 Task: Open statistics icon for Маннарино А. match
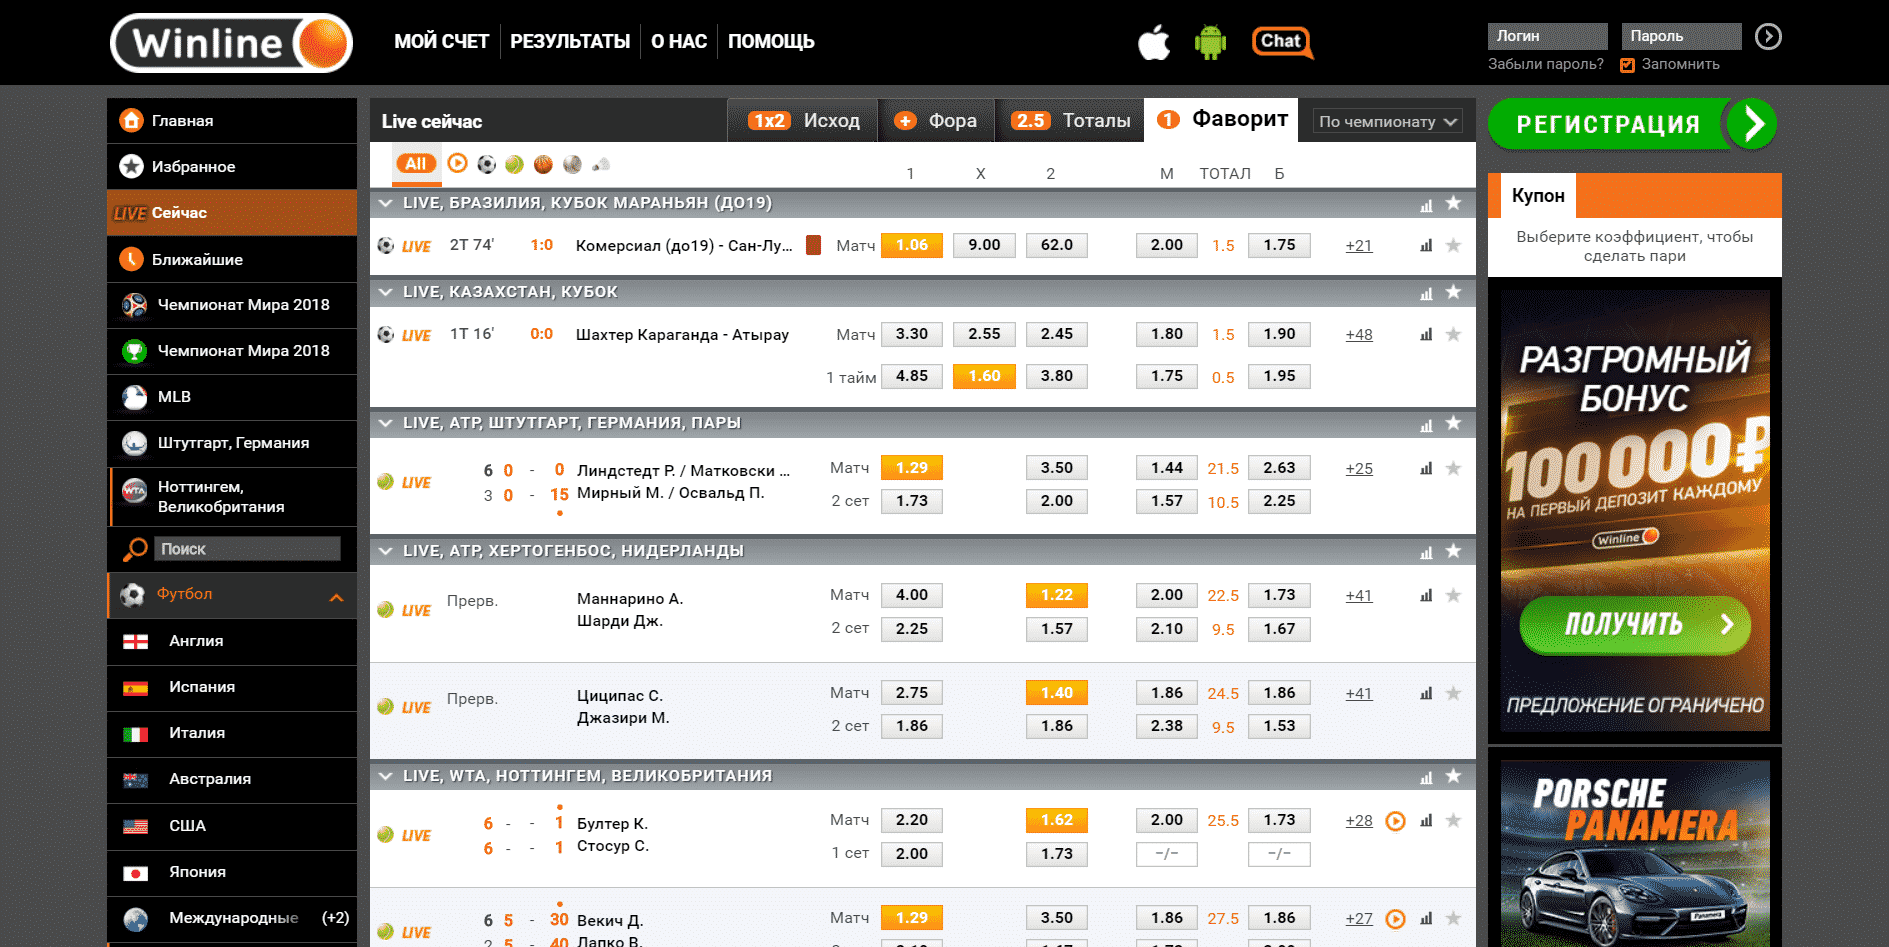tap(1426, 595)
